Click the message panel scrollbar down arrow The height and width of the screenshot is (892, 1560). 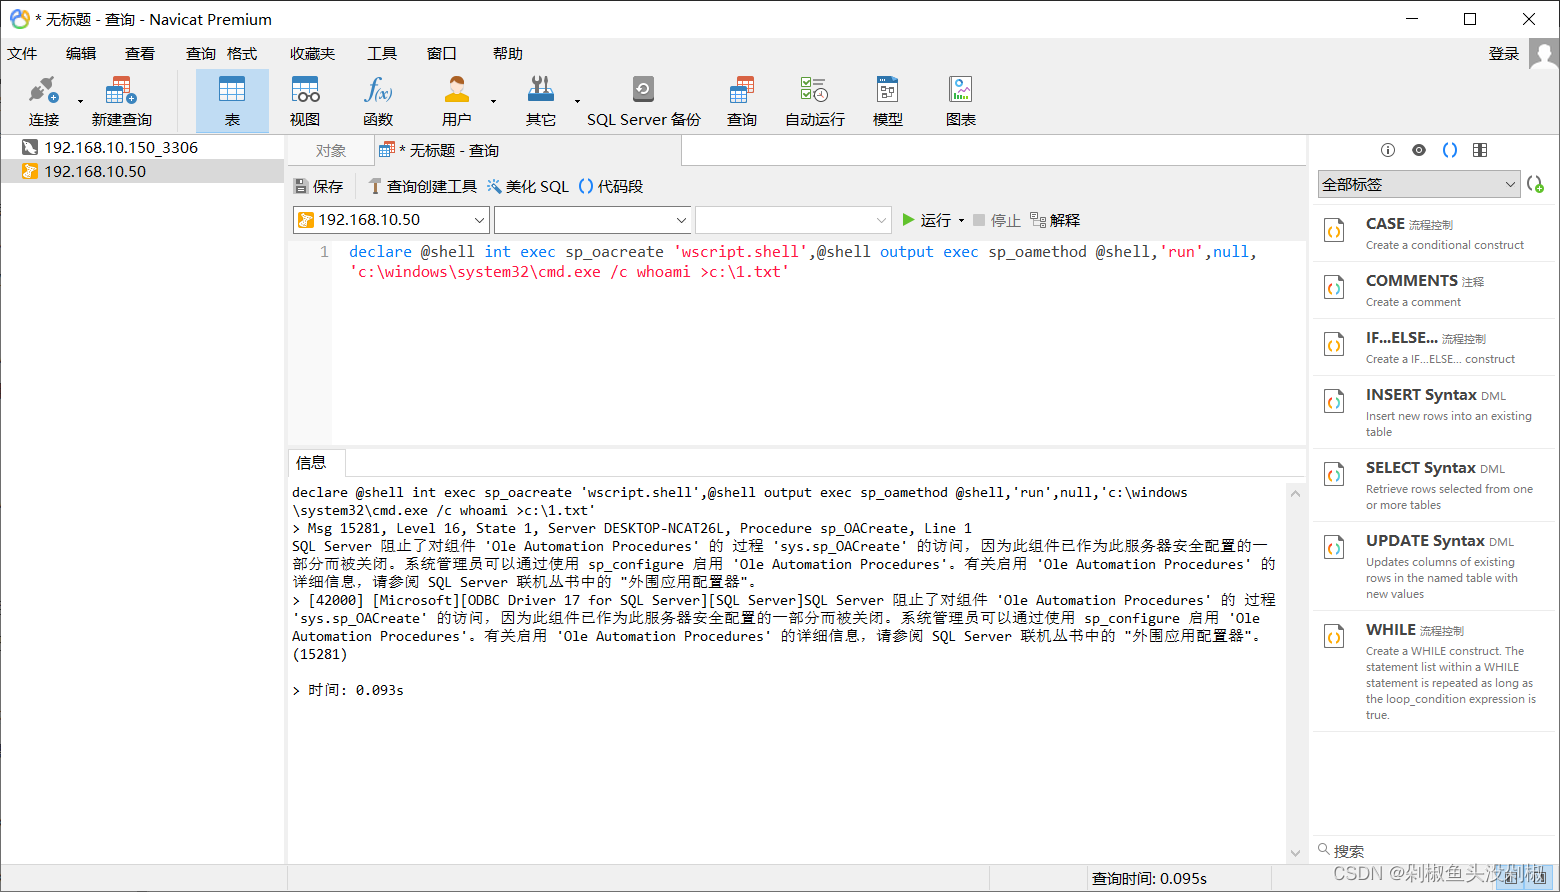[1296, 853]
